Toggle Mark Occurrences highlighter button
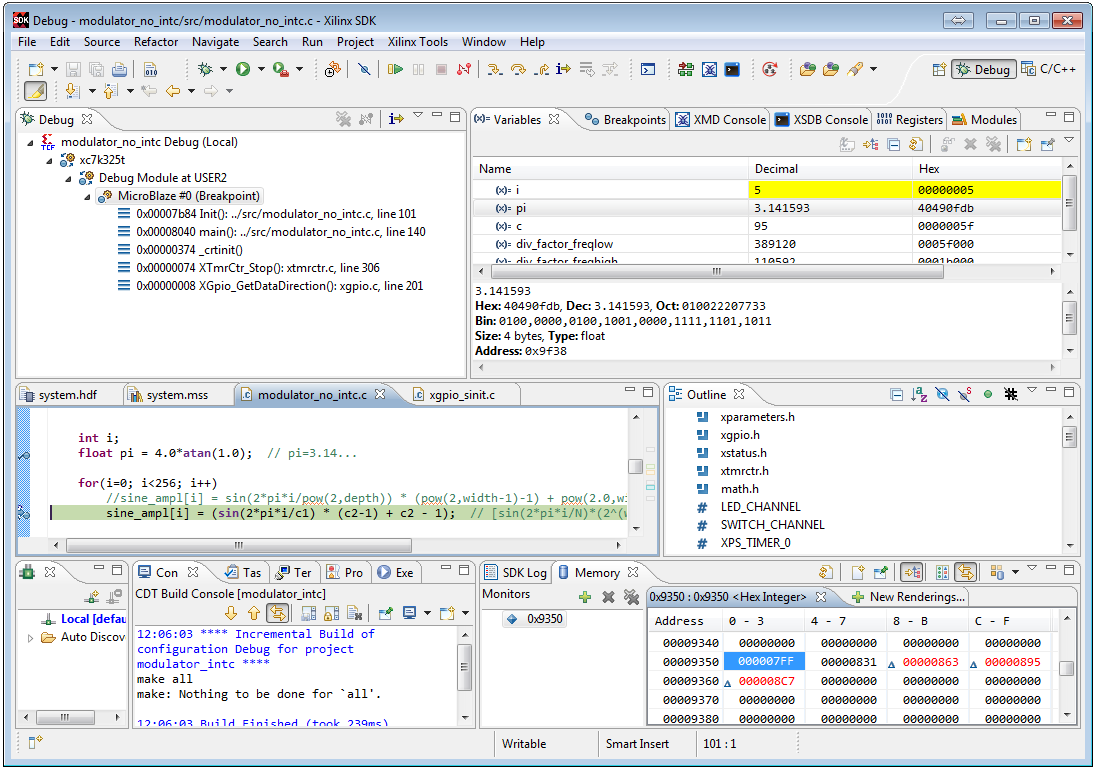The height and width of the screenshot is (770, 1097). coord(36,91)
